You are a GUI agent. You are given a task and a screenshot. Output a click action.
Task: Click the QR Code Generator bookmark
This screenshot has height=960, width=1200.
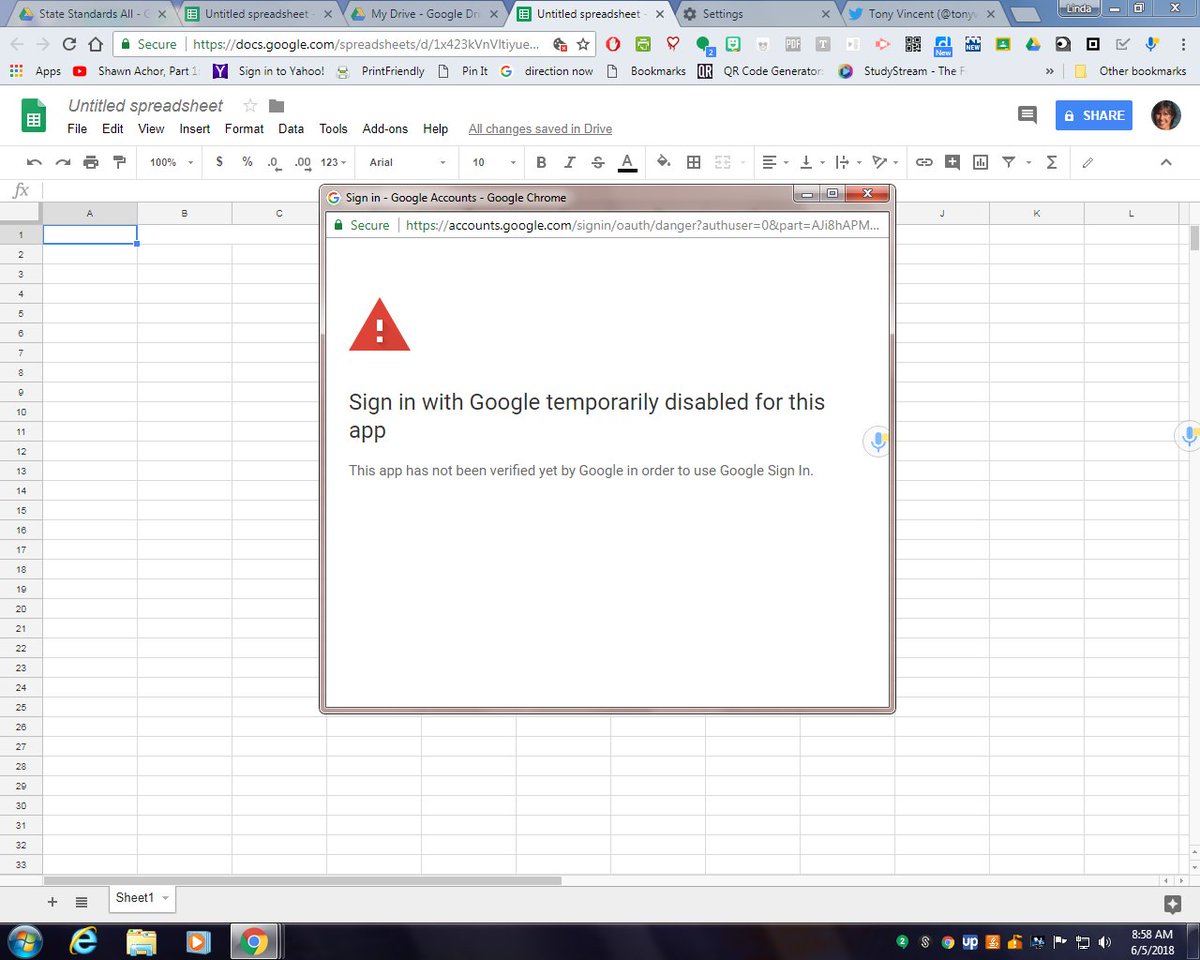point(759,71)
